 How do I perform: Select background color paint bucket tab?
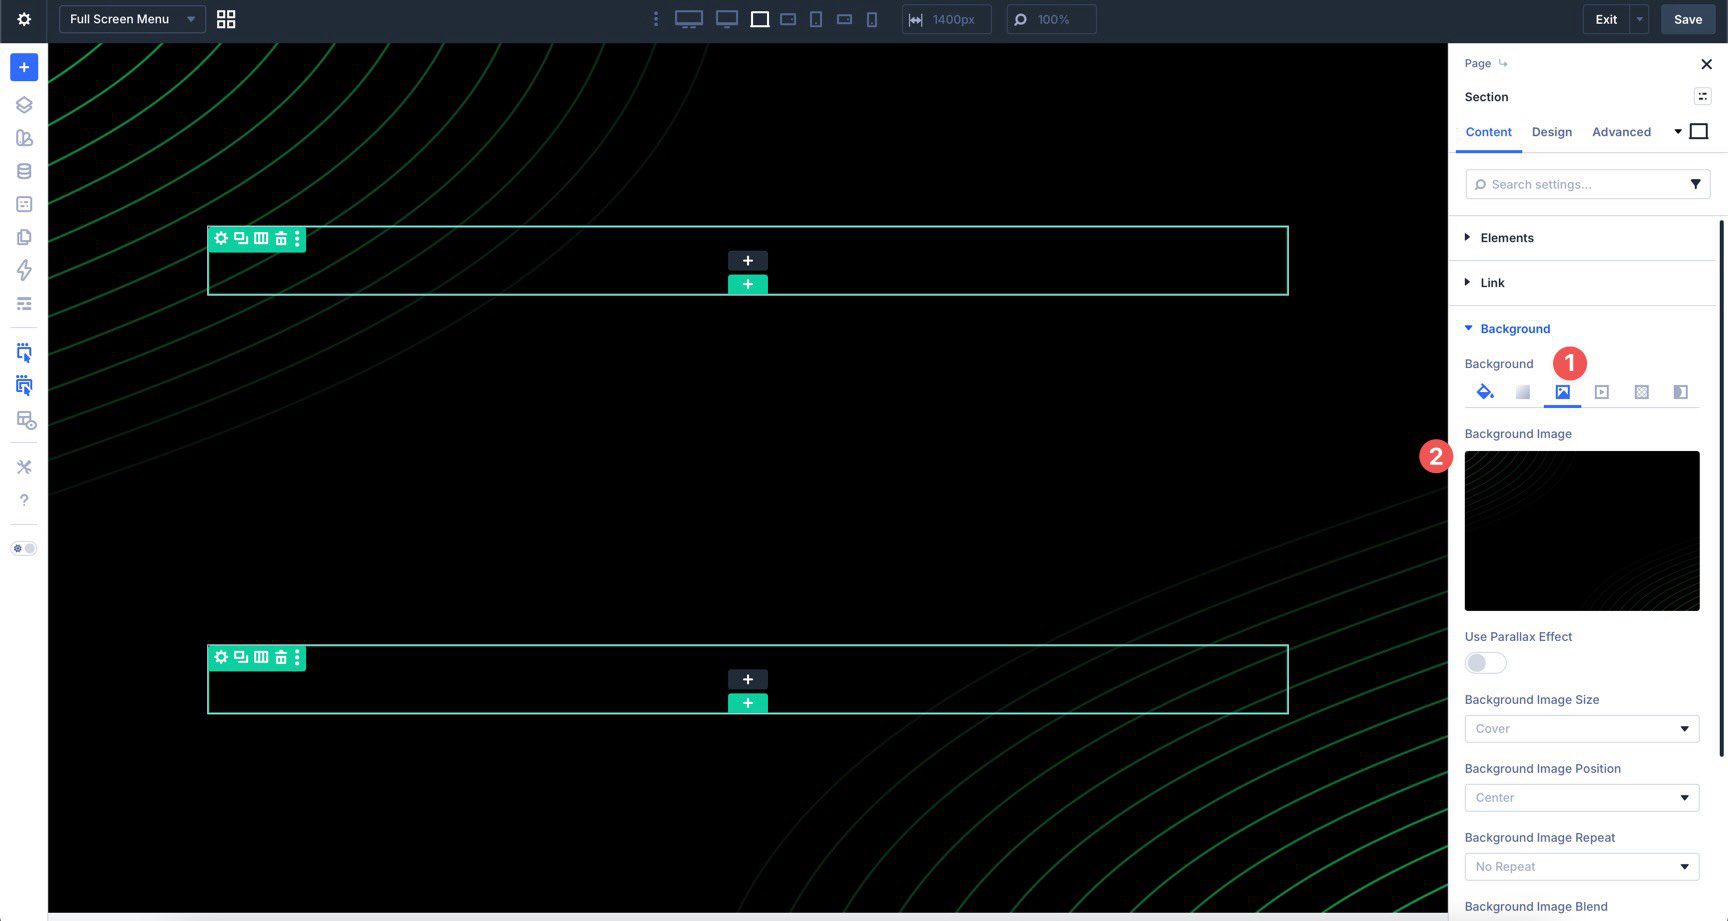(1485, 392)
